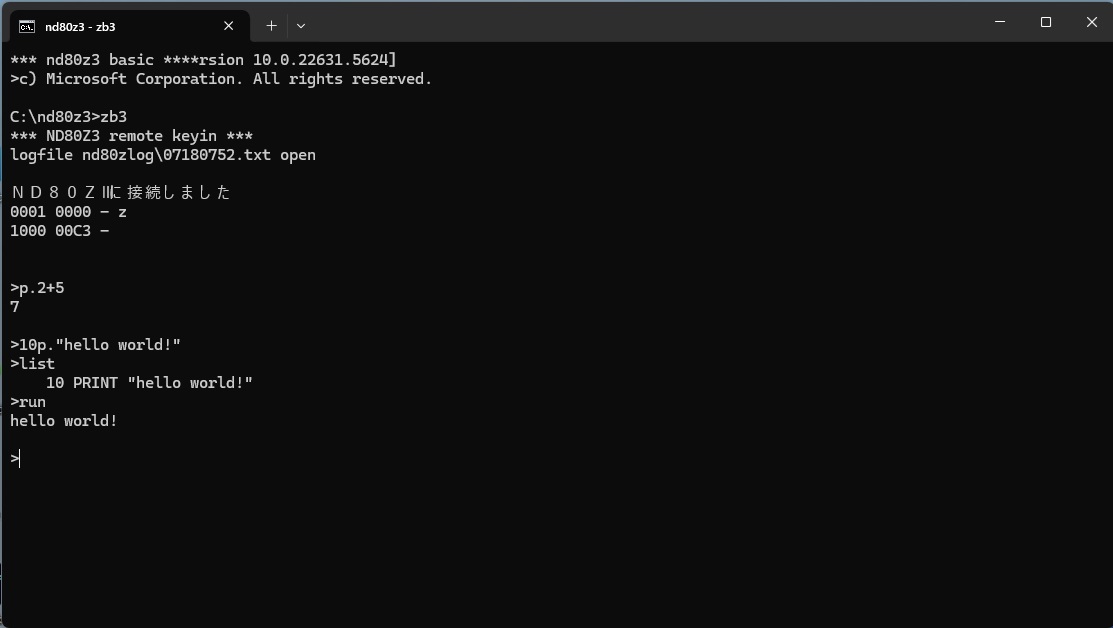Click the C:\nd80z3>zb3 prompt line
1113x628 pixels.
[68, 116]
